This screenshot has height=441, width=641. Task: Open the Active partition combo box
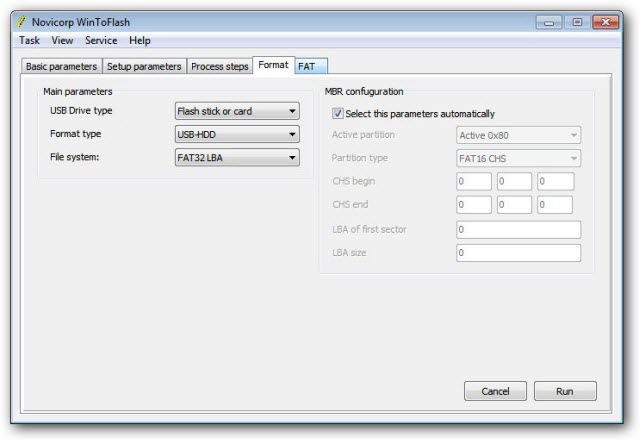point(518,135)
